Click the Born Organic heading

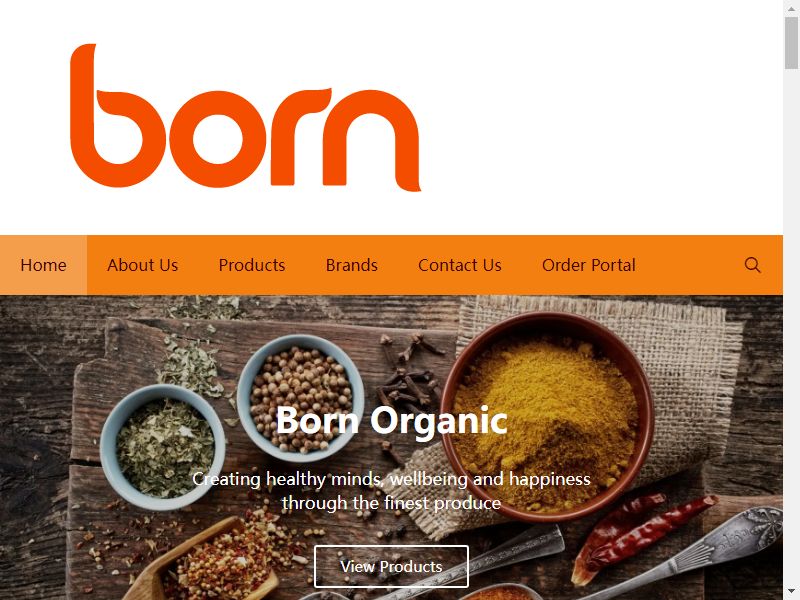(x=391, y=420)
